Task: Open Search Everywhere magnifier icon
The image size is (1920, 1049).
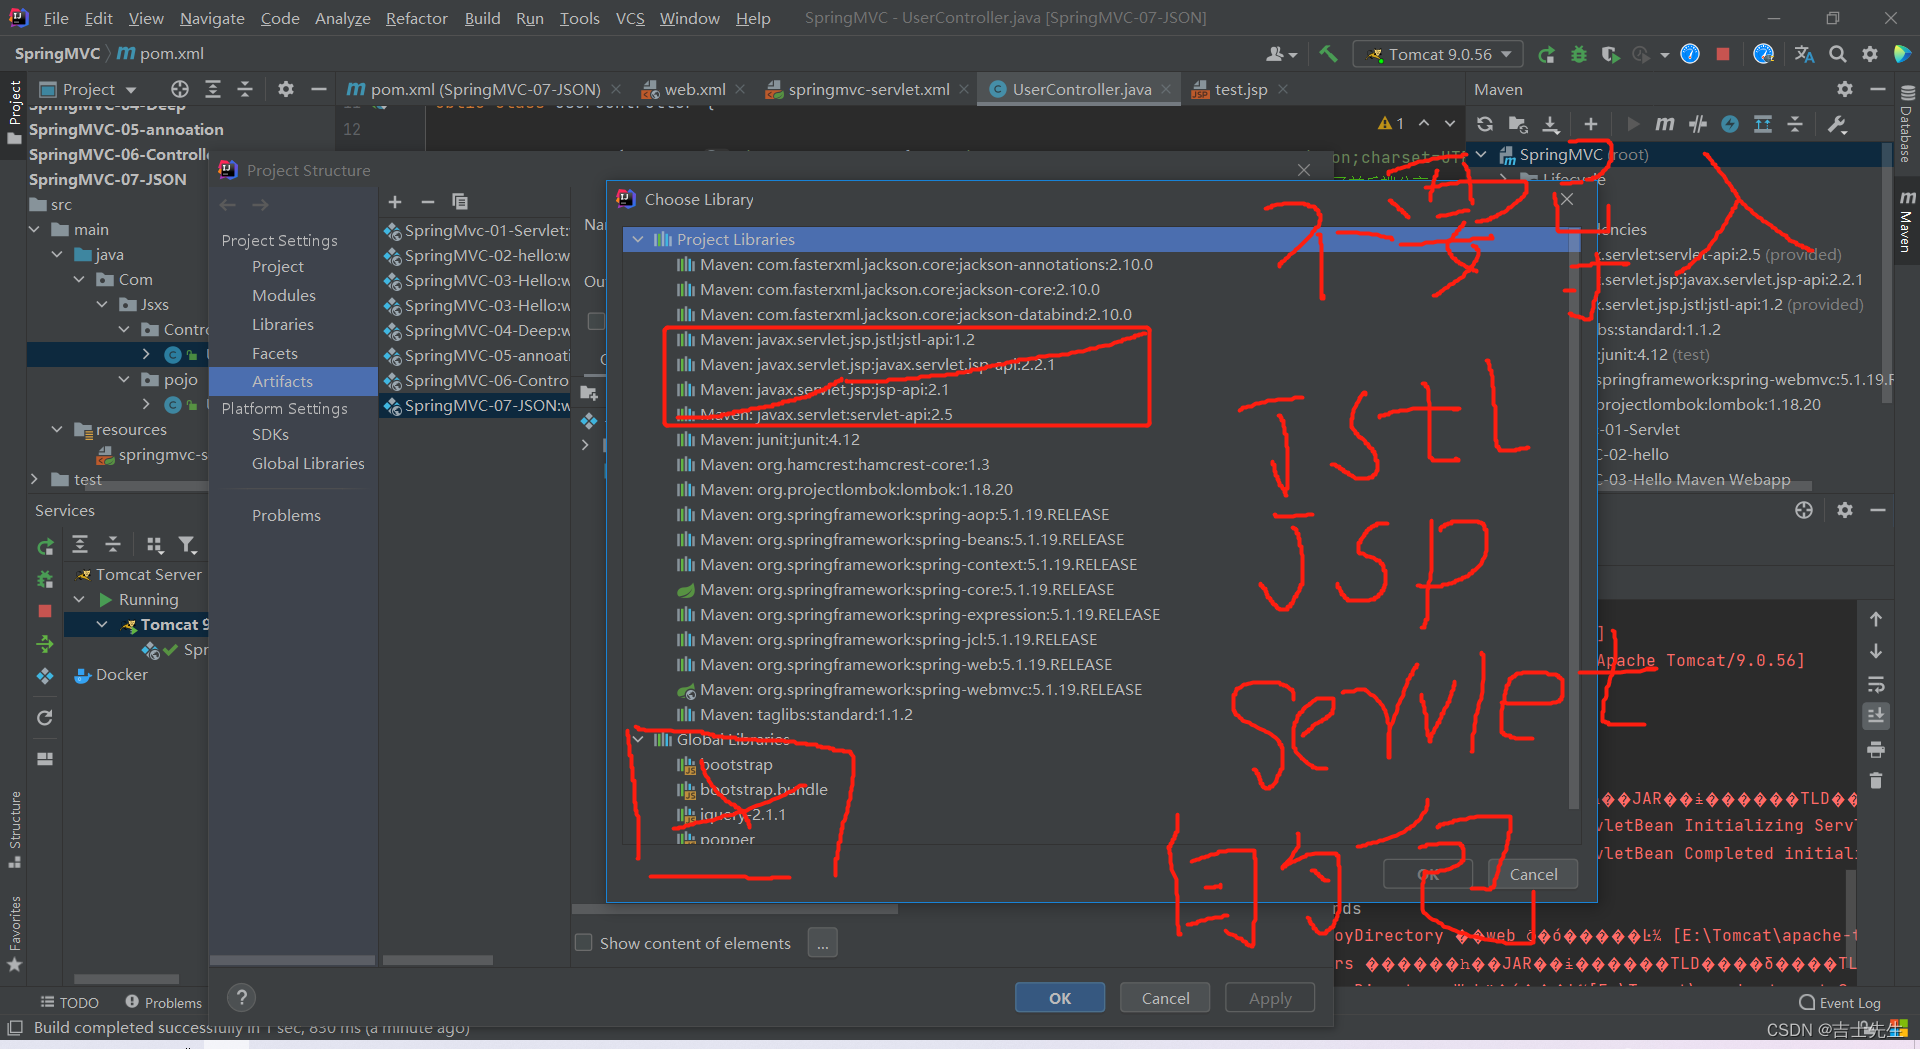Action: point(1838,54)
